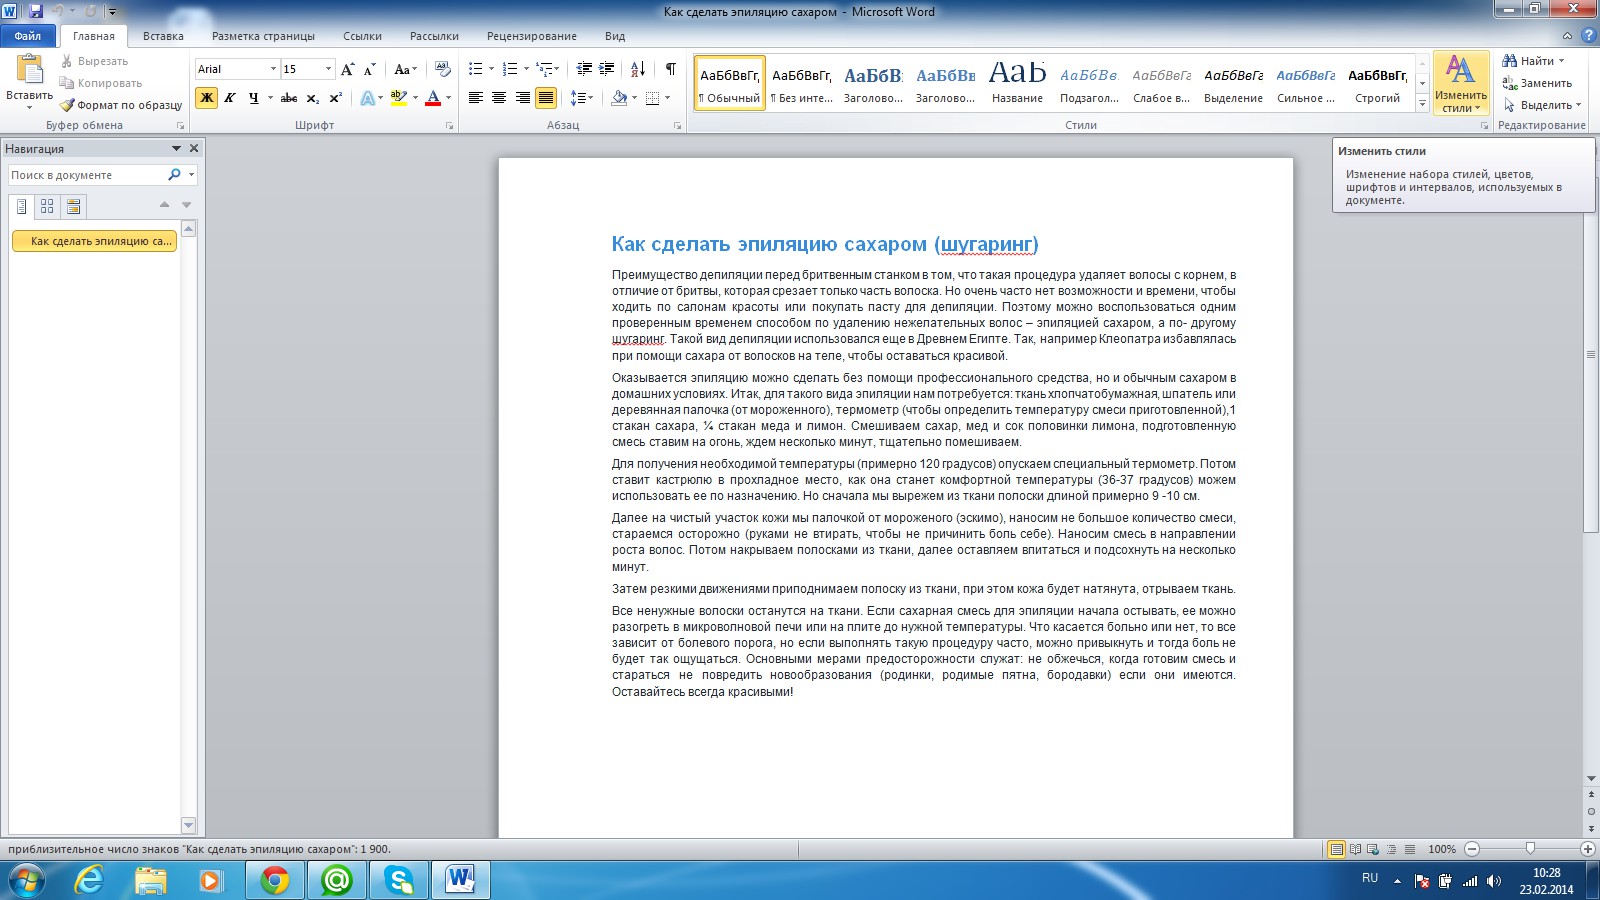Set paragraph alignment to Justify
The image size is (1600, 900).
pos(546,98)
